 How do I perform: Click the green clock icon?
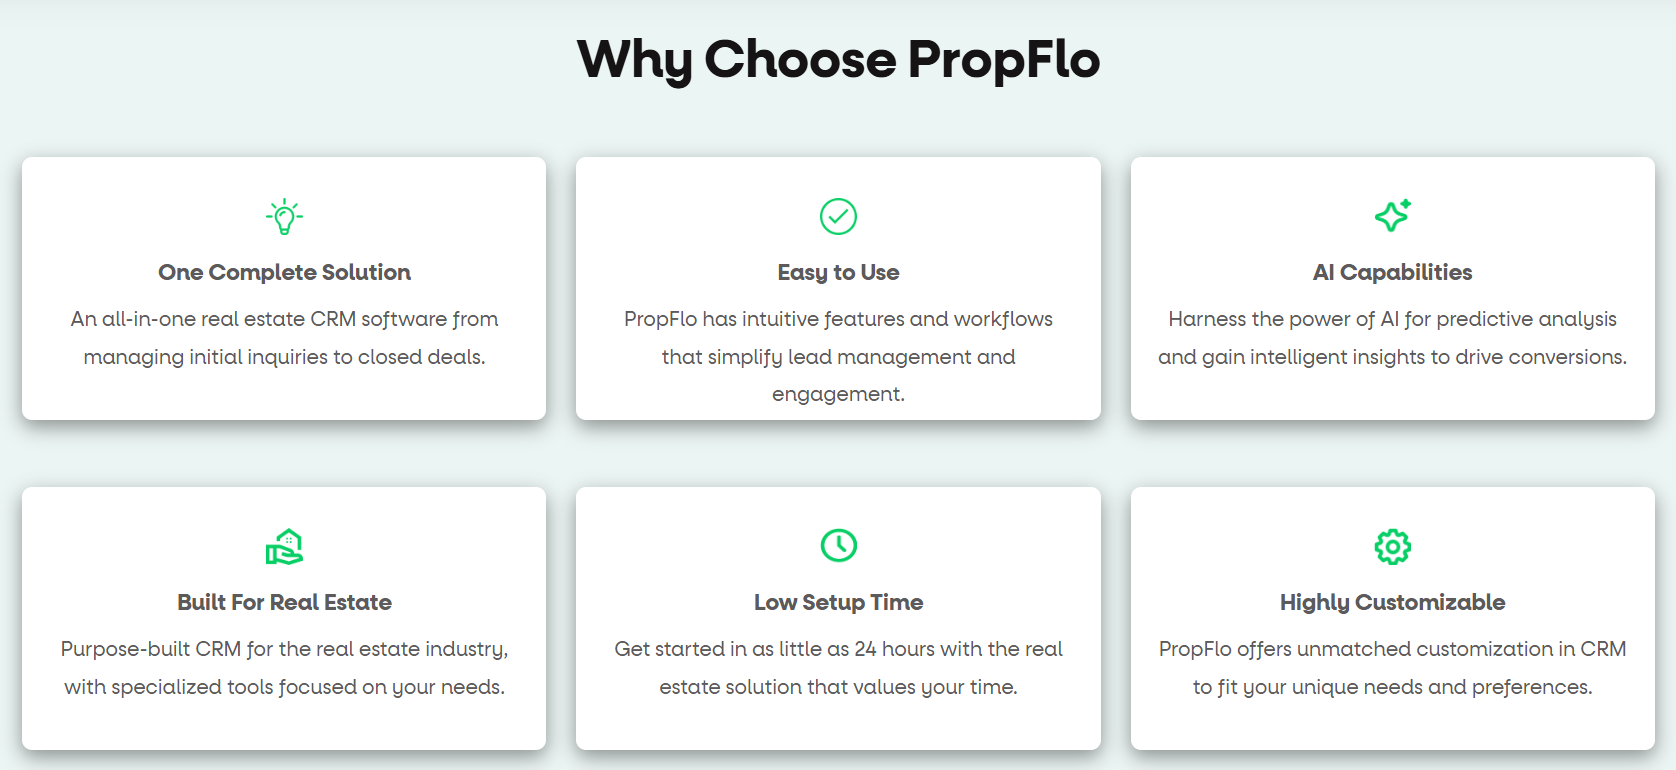pyautogui.click(x=838, y=545)
